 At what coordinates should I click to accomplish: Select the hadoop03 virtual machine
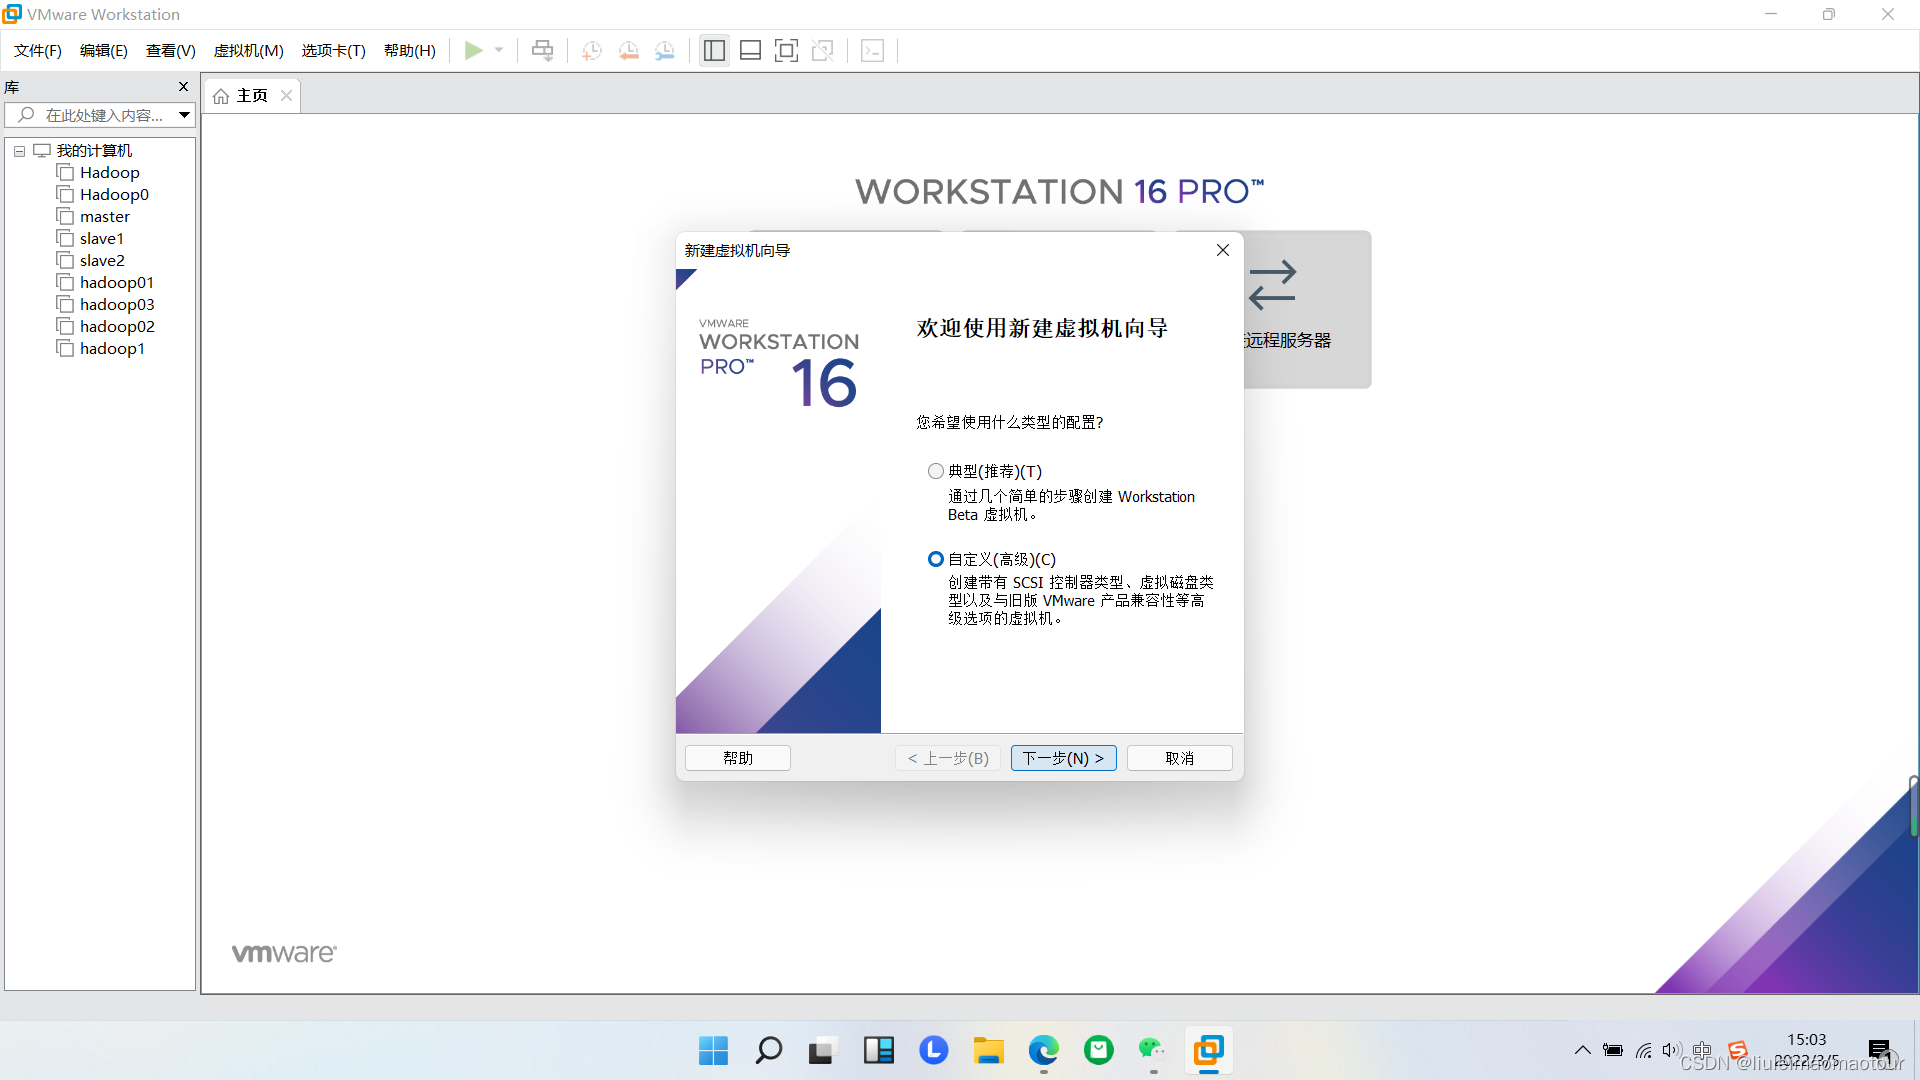[117, 305]
